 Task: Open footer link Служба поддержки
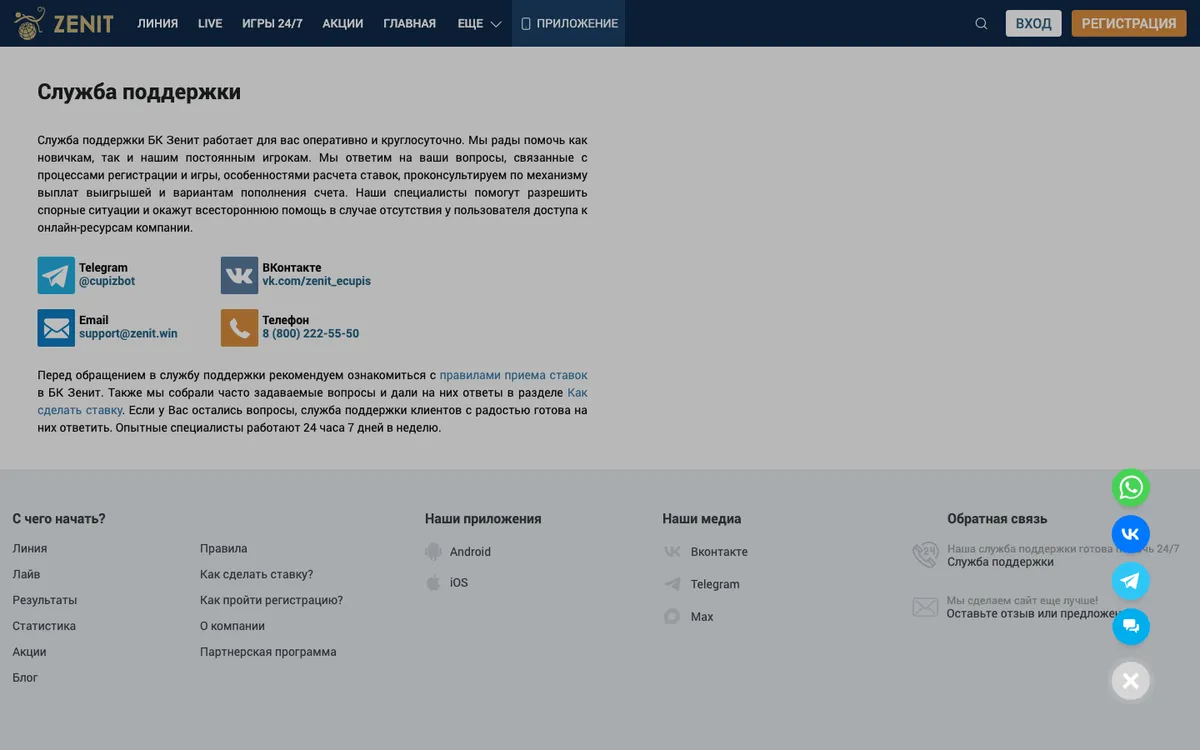coord(1000,562)
